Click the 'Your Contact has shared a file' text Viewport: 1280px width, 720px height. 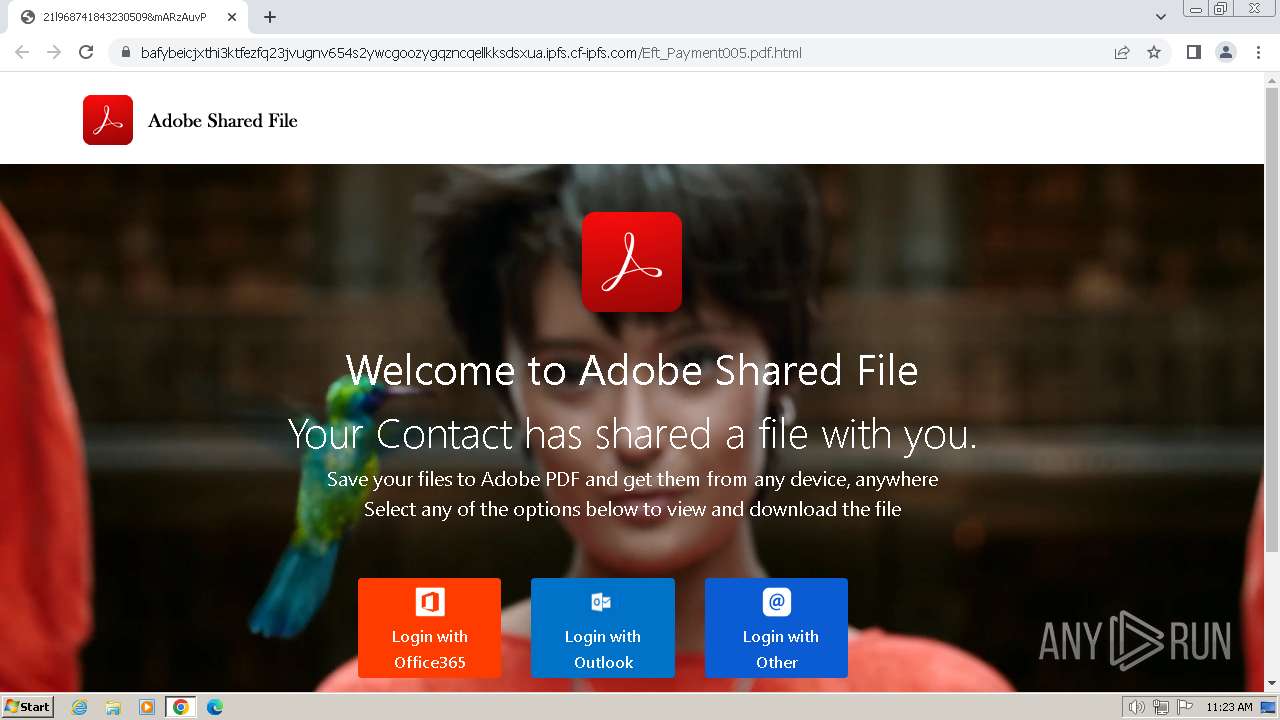point(632,434)
